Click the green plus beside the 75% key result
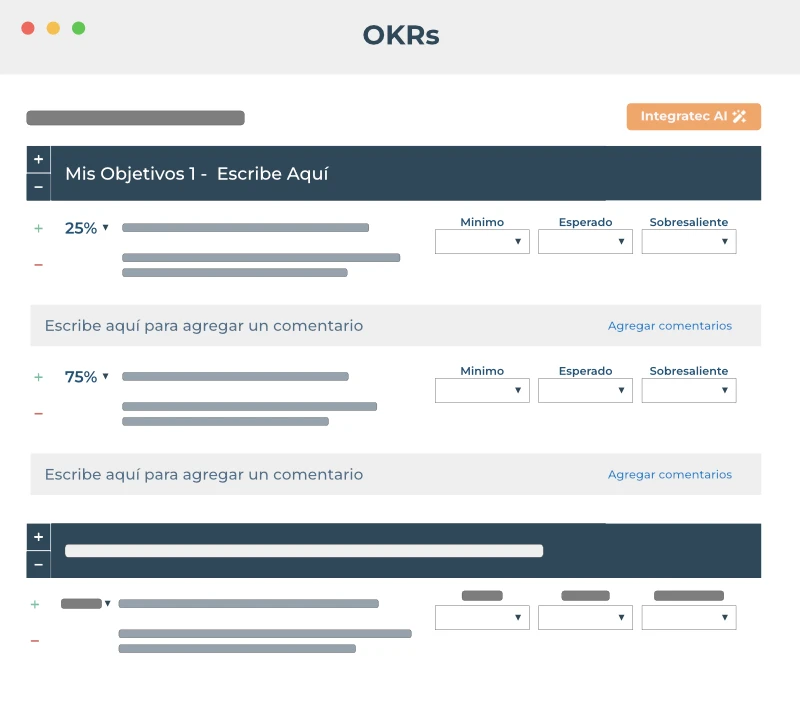Screen dimensions: 800x704 (38, 377)
